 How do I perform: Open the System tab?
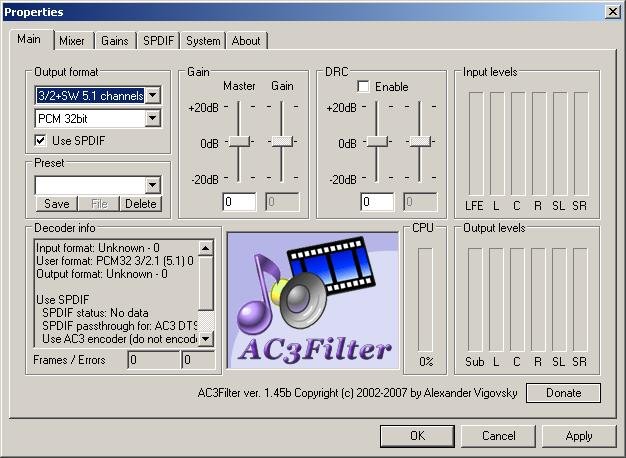click(x=203, y=41)
